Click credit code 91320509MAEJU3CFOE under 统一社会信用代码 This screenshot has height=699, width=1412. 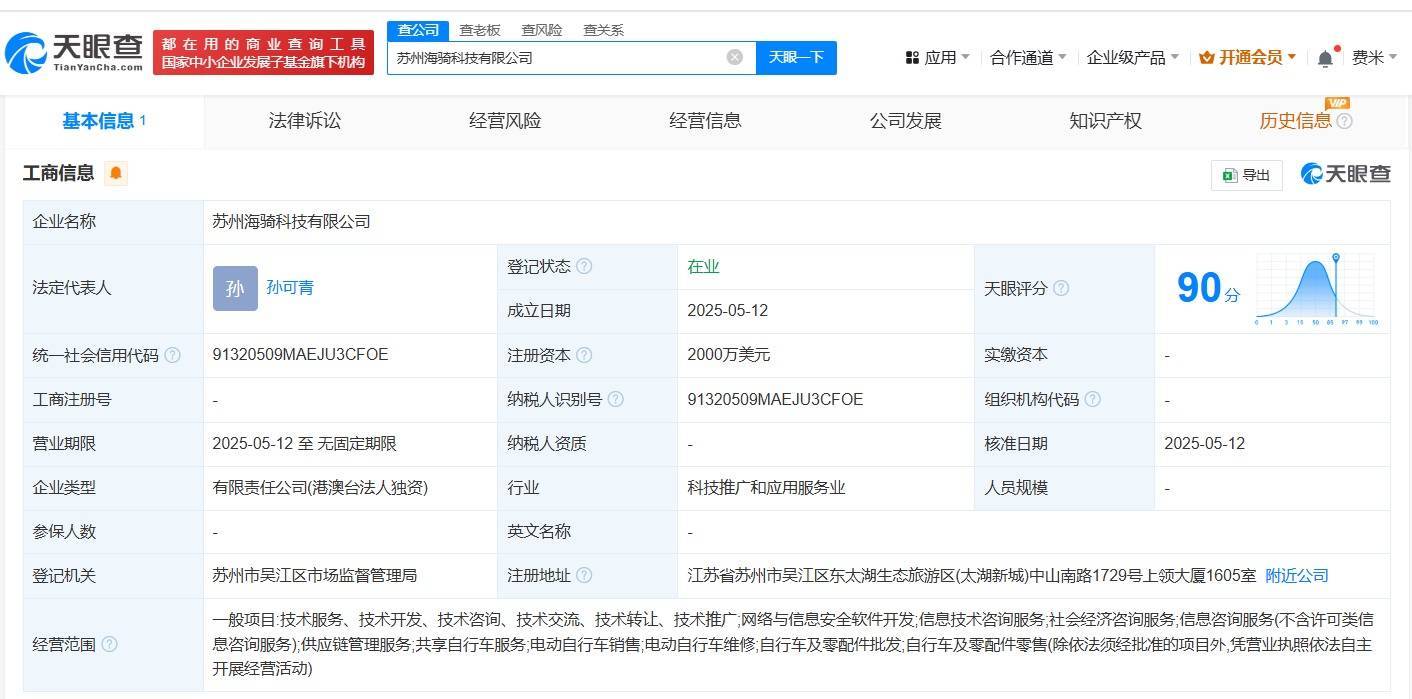300,355
